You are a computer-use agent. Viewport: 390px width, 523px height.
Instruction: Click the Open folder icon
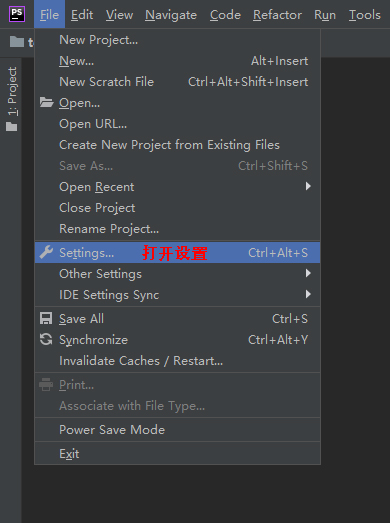click(46, 102)
